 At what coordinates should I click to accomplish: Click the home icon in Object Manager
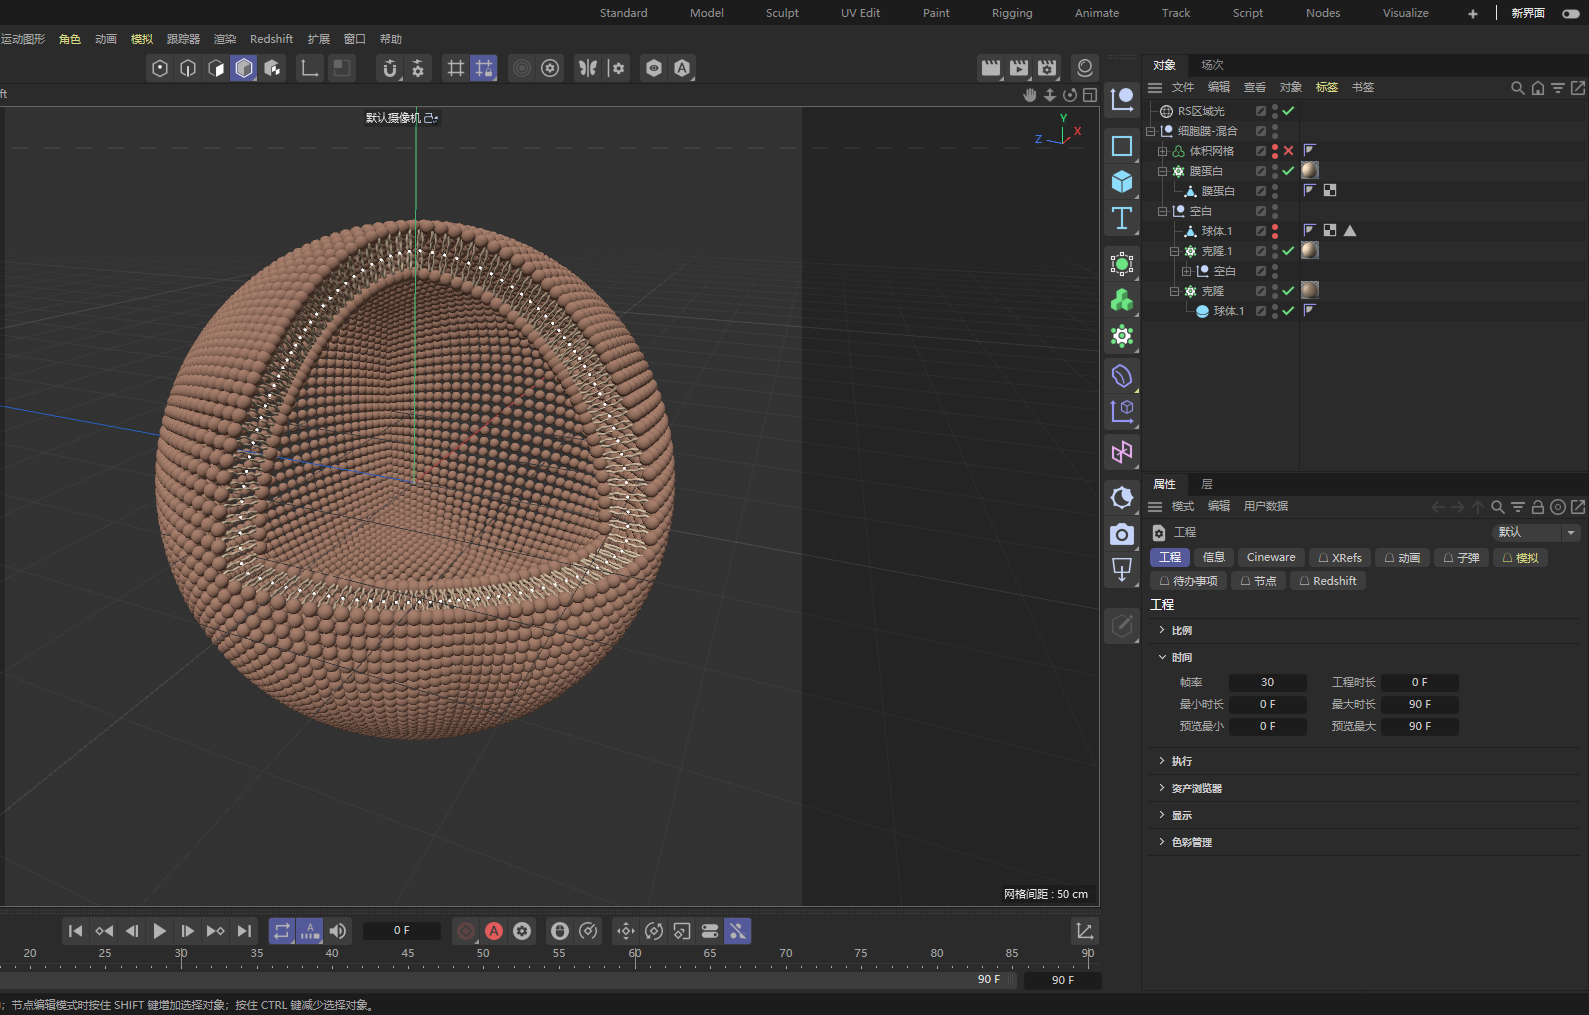(1538, 88)
